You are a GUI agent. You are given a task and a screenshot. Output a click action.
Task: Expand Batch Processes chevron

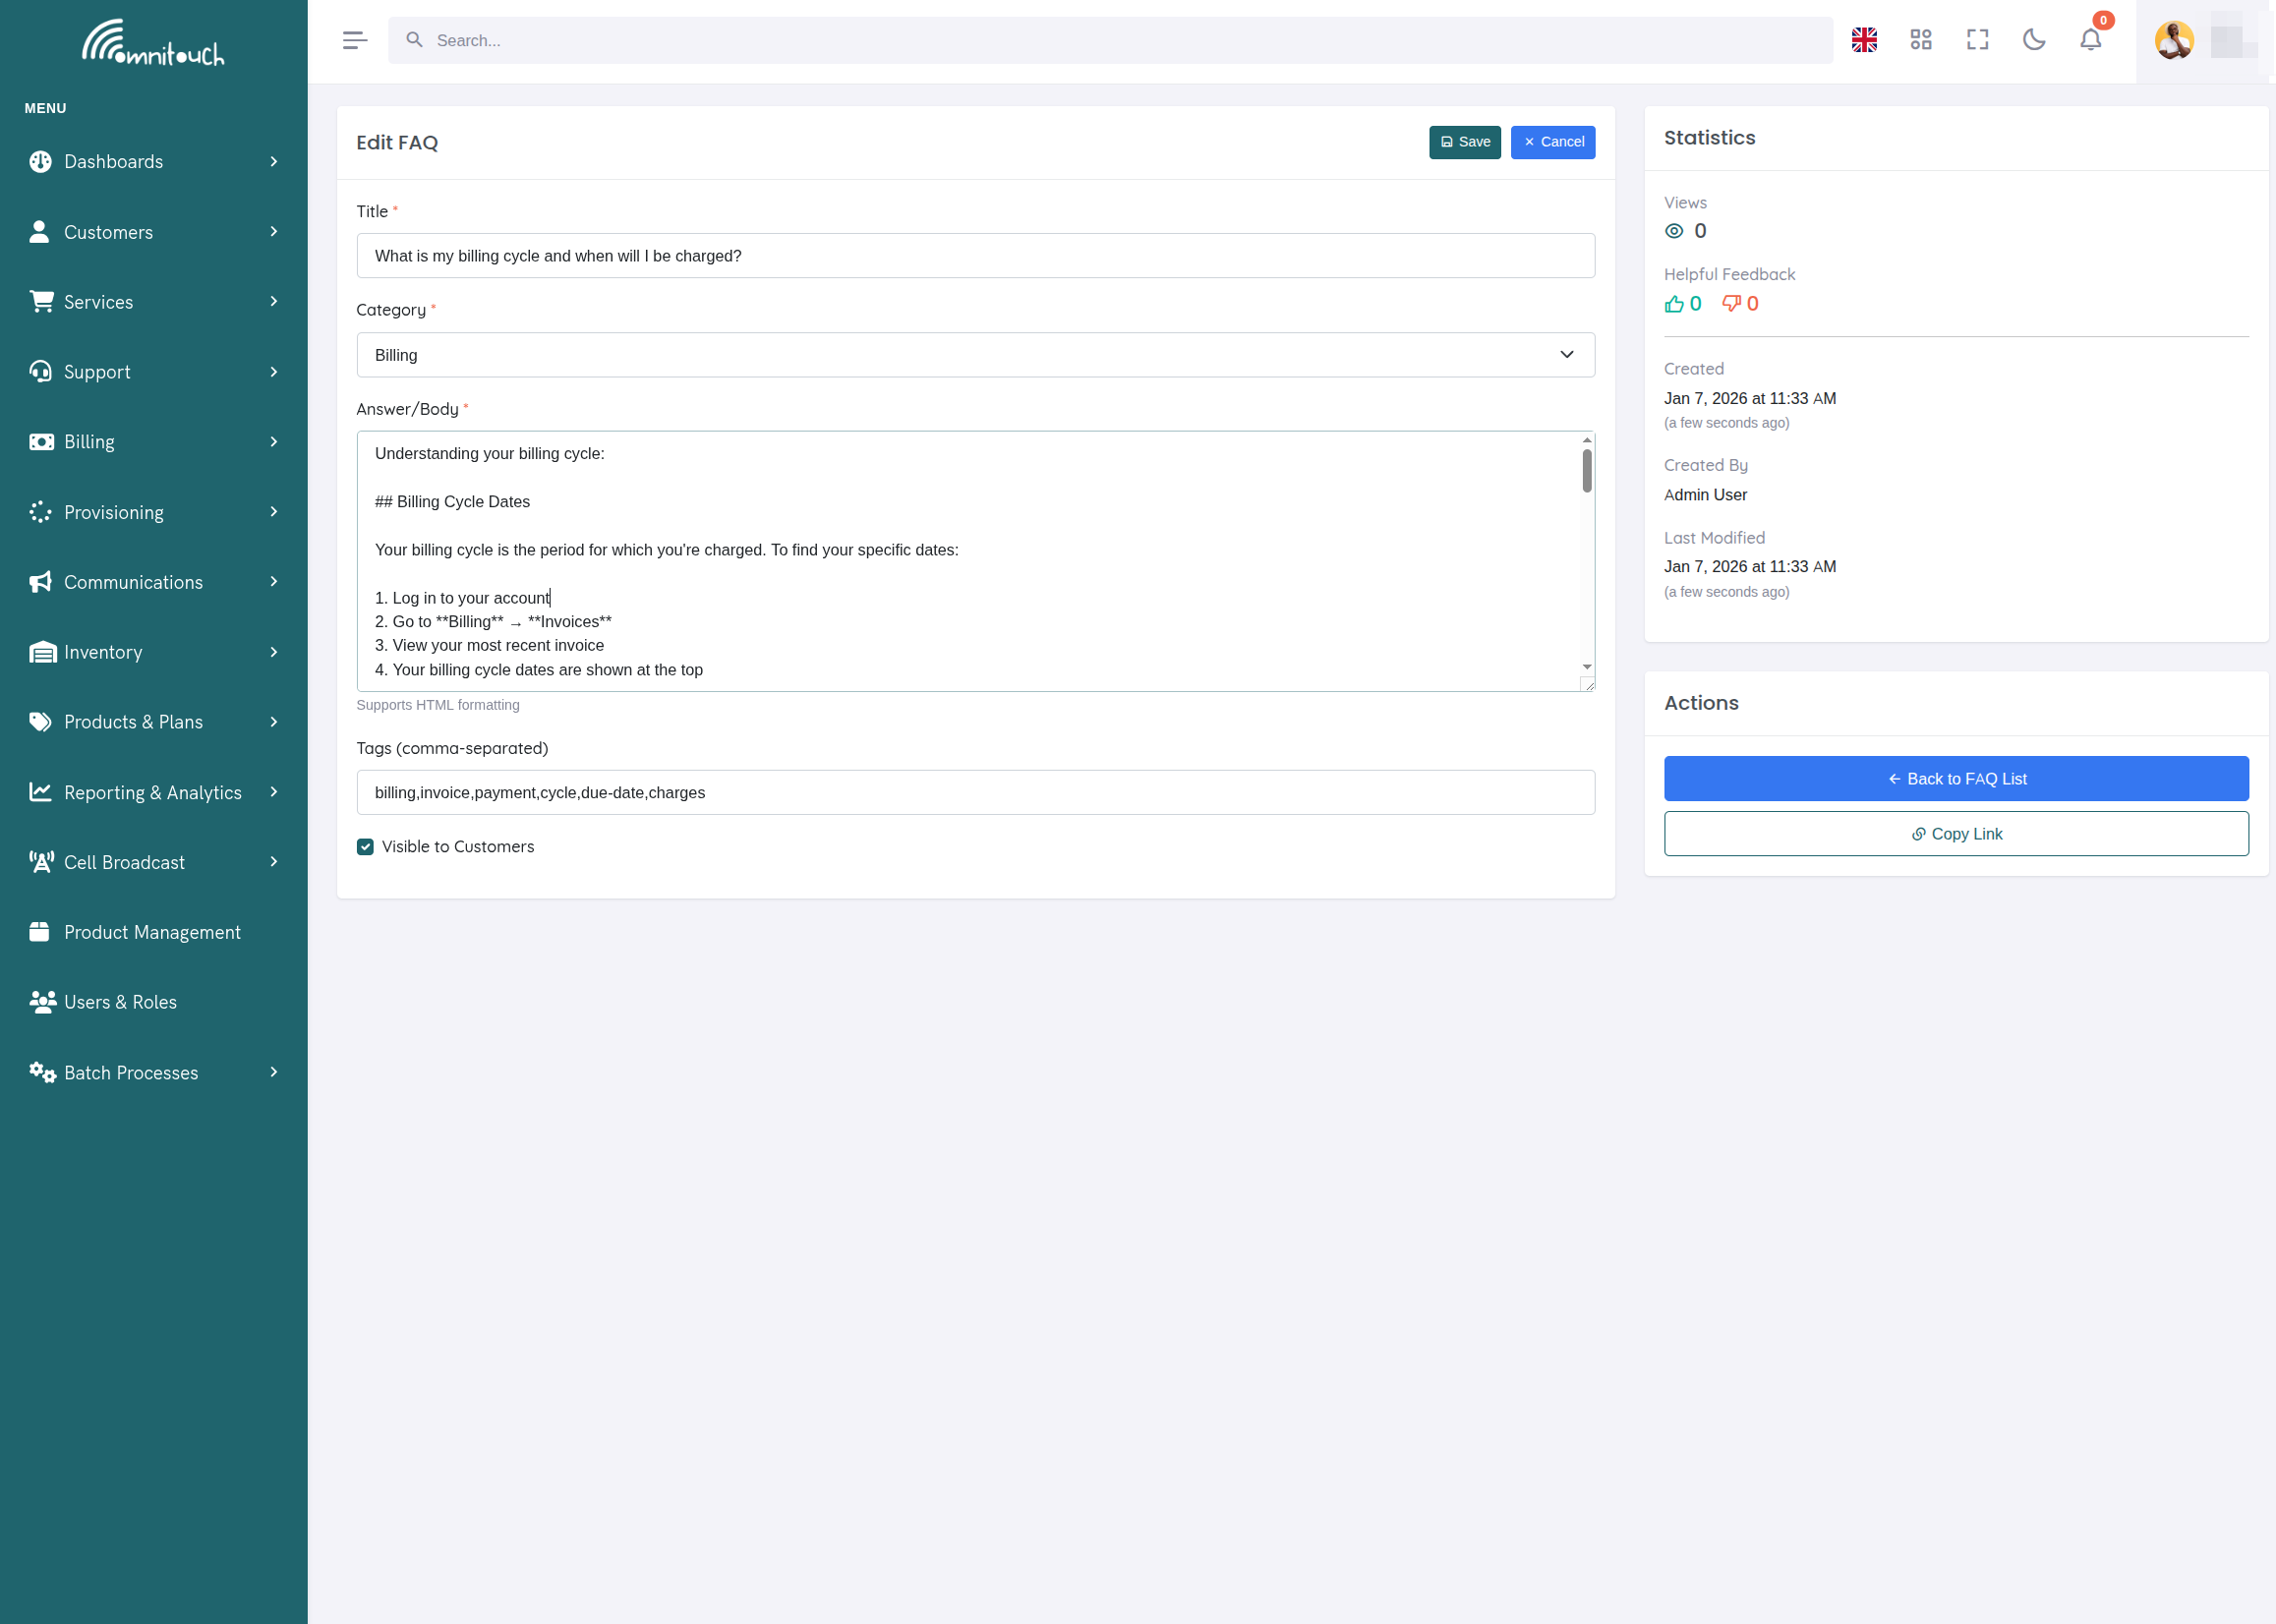tap(274, 1072)
